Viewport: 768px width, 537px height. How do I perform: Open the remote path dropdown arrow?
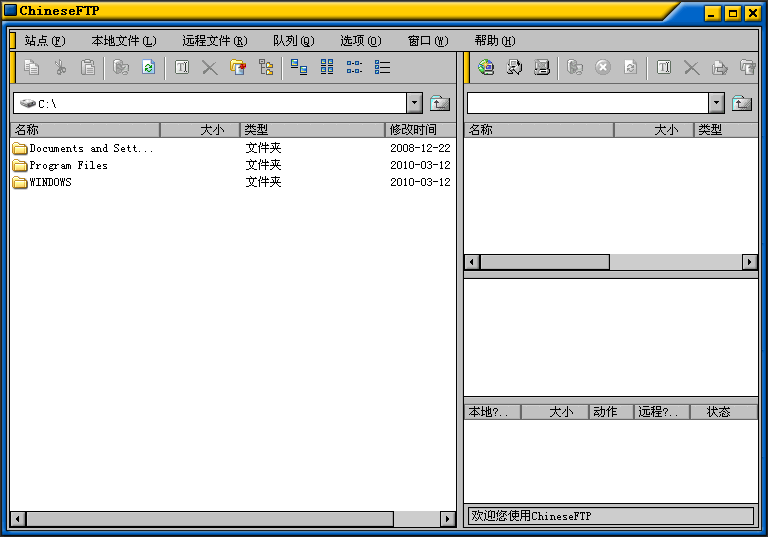[717, 103]
